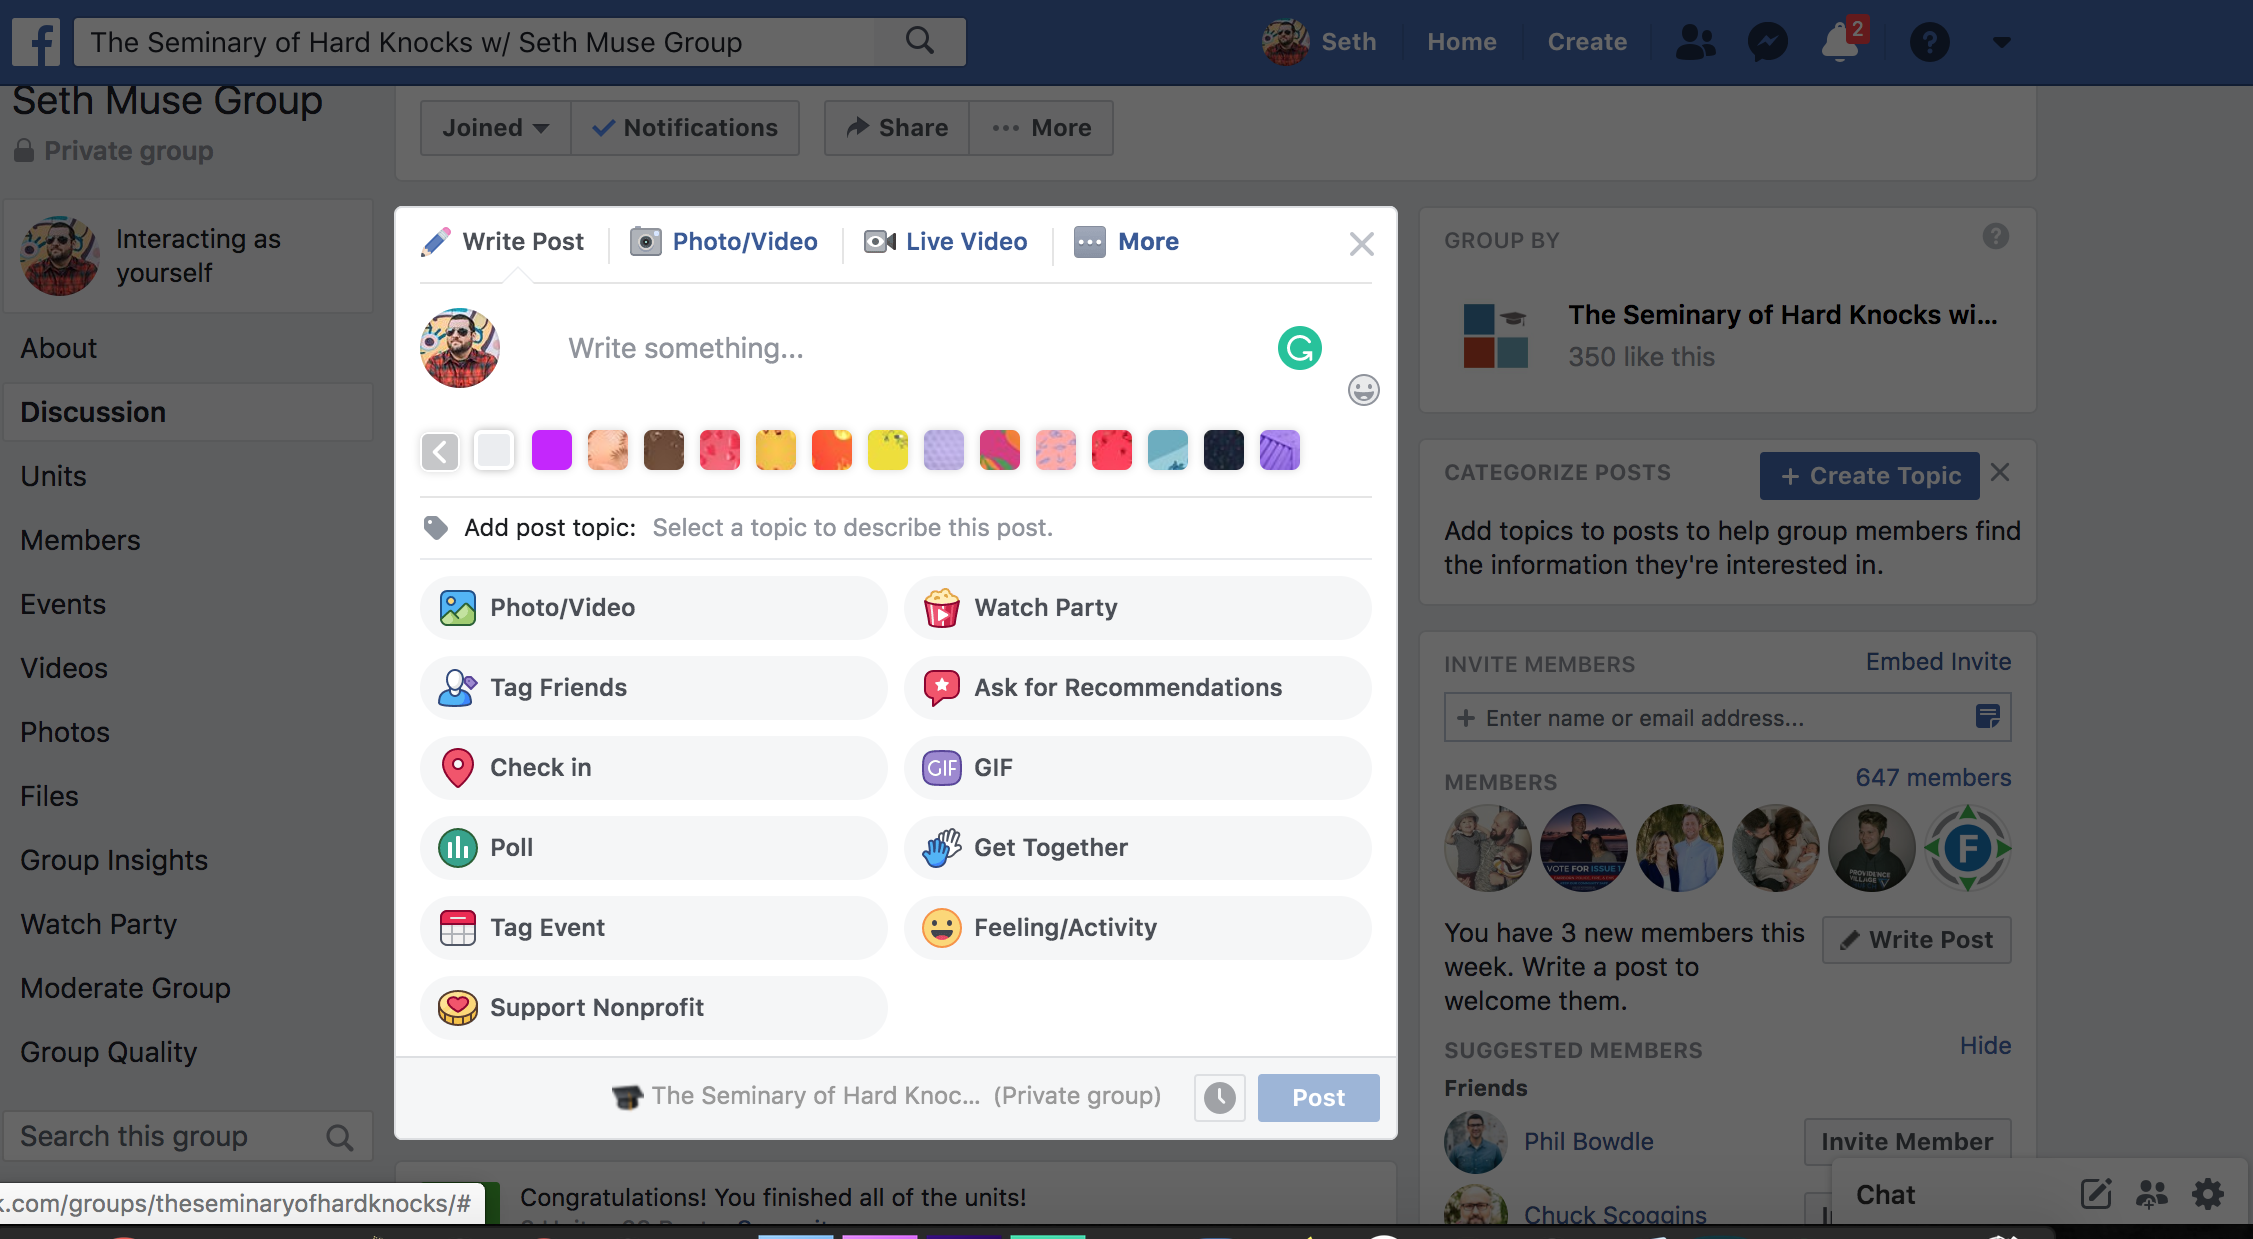Select the Feeling/Activity option
Viewport: 2253px width, 1239px height.
click(x=1138, y=928)
